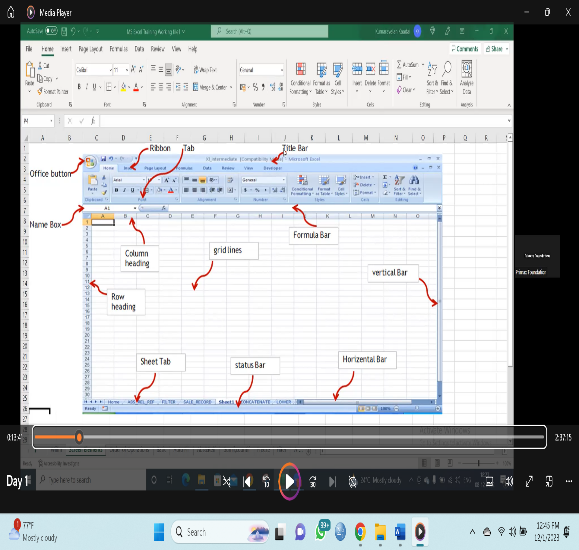The width and height of the screenshot is (579, 550).
Task: Click the Cut icon in Clipboard group
Action: point(44,66)
